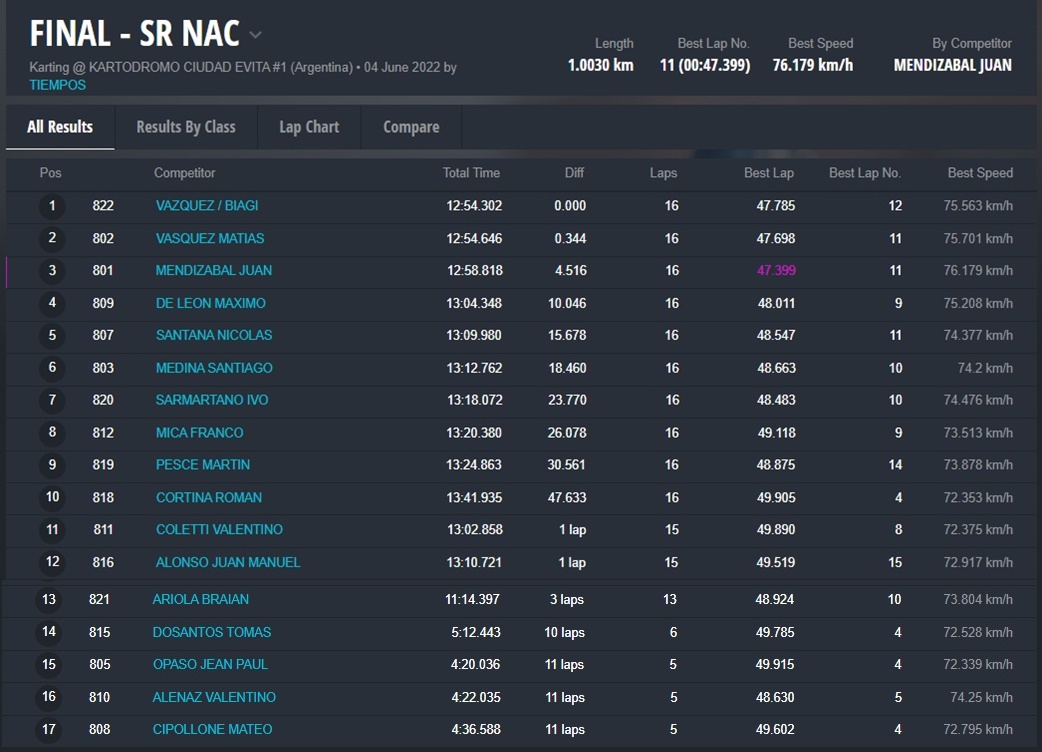1042x752 pixels.
Task: Expand the FINAL - SR NAC title dropdown
Action: pyautogui.click(x=255, y=35)
